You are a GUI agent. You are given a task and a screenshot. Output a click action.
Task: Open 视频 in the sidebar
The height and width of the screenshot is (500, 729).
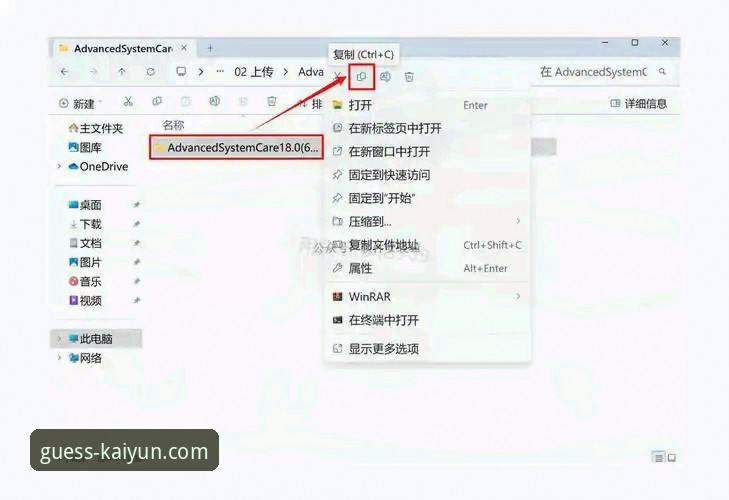pos(85,300)
